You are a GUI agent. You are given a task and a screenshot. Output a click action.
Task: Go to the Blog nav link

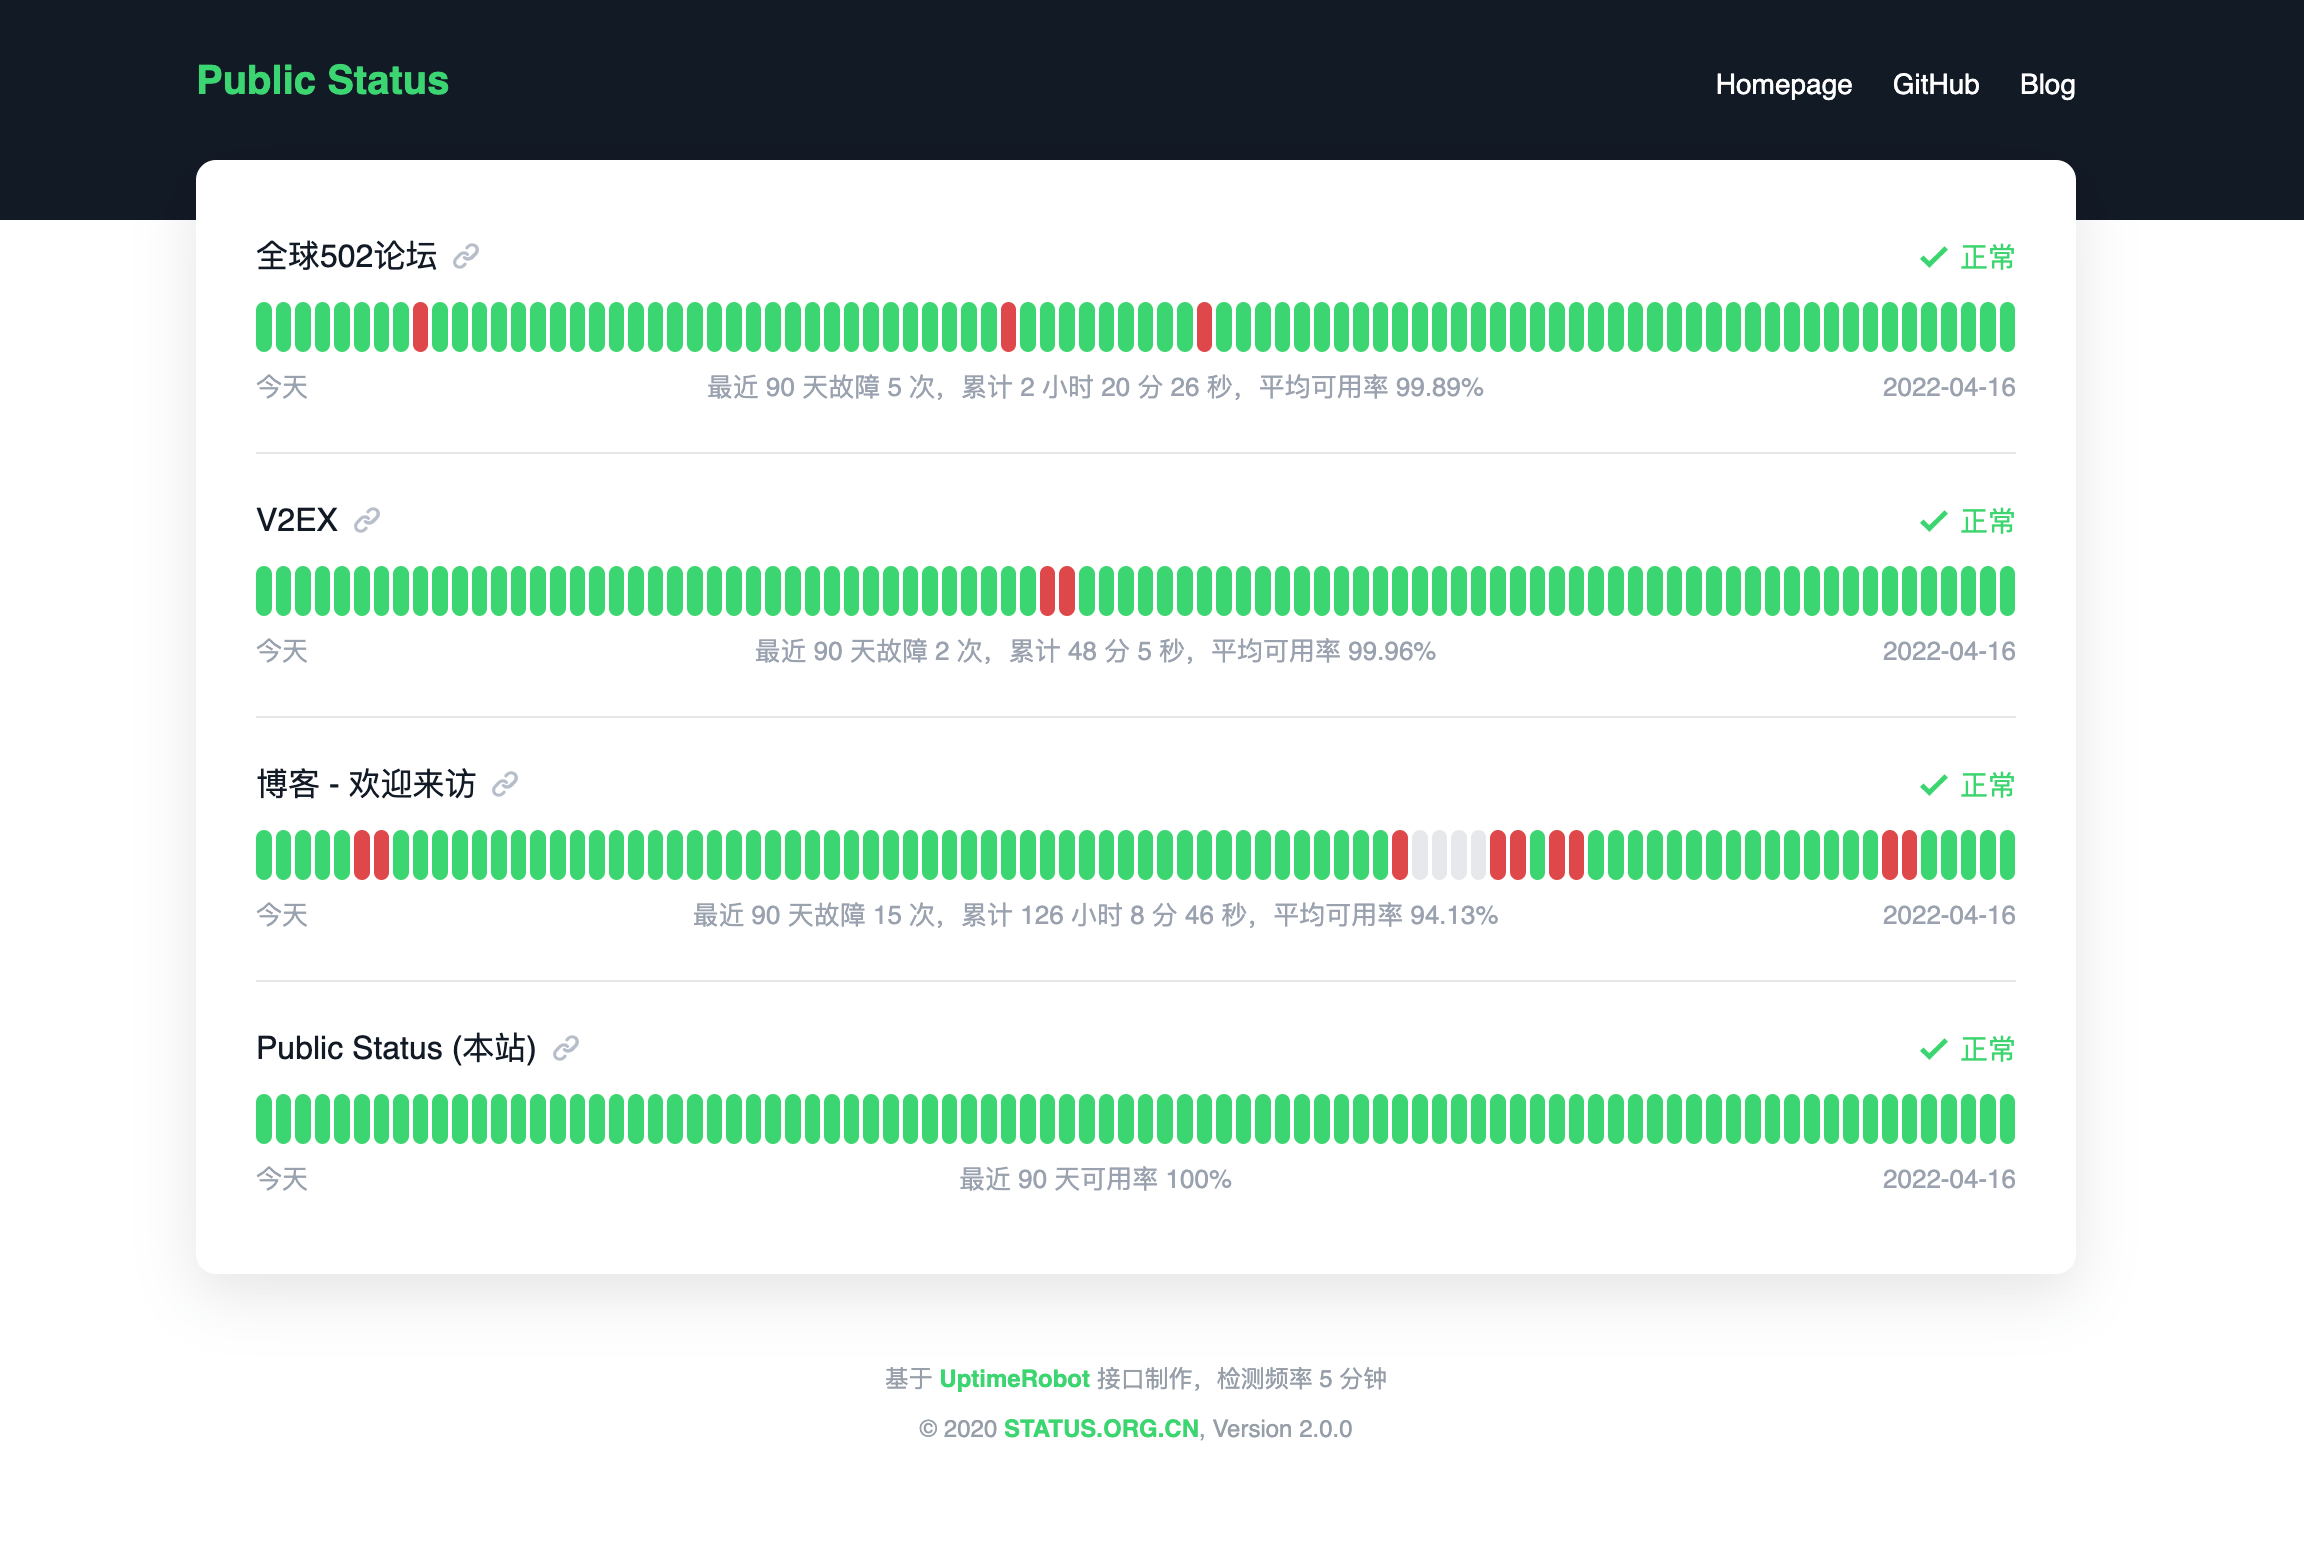[x=2047, y=85]
